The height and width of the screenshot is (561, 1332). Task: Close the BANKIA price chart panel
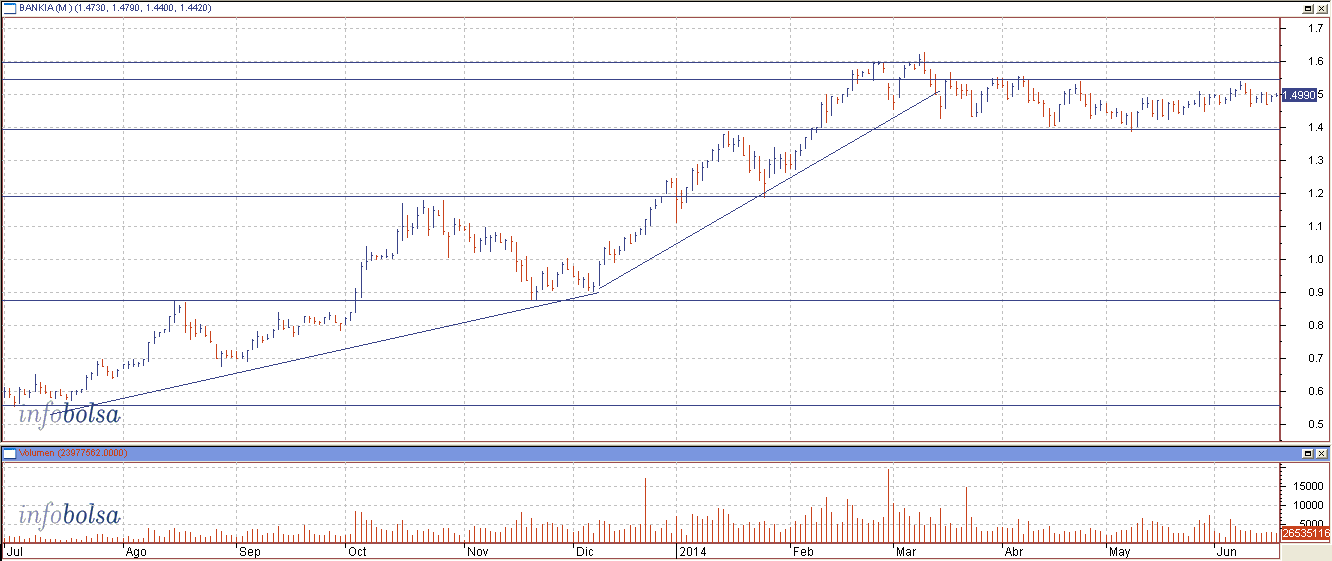pyautogui.click(x=1322, y=7)
